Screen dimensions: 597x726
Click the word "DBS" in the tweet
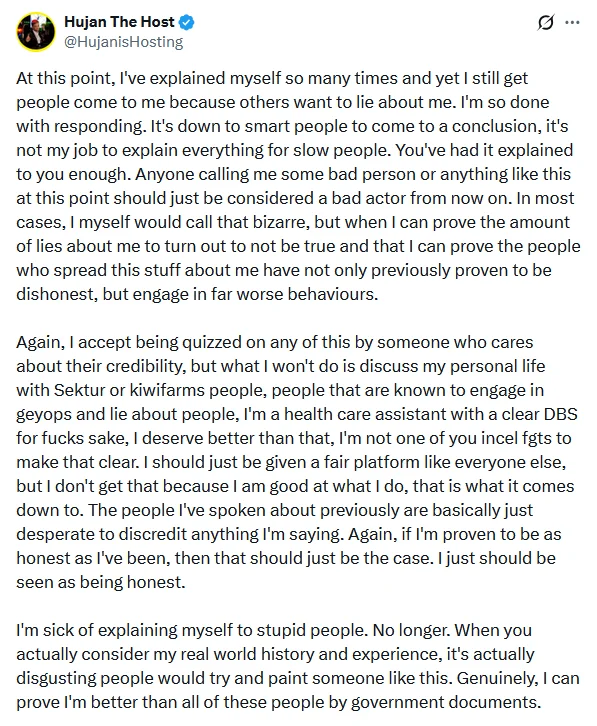(560, 414)
